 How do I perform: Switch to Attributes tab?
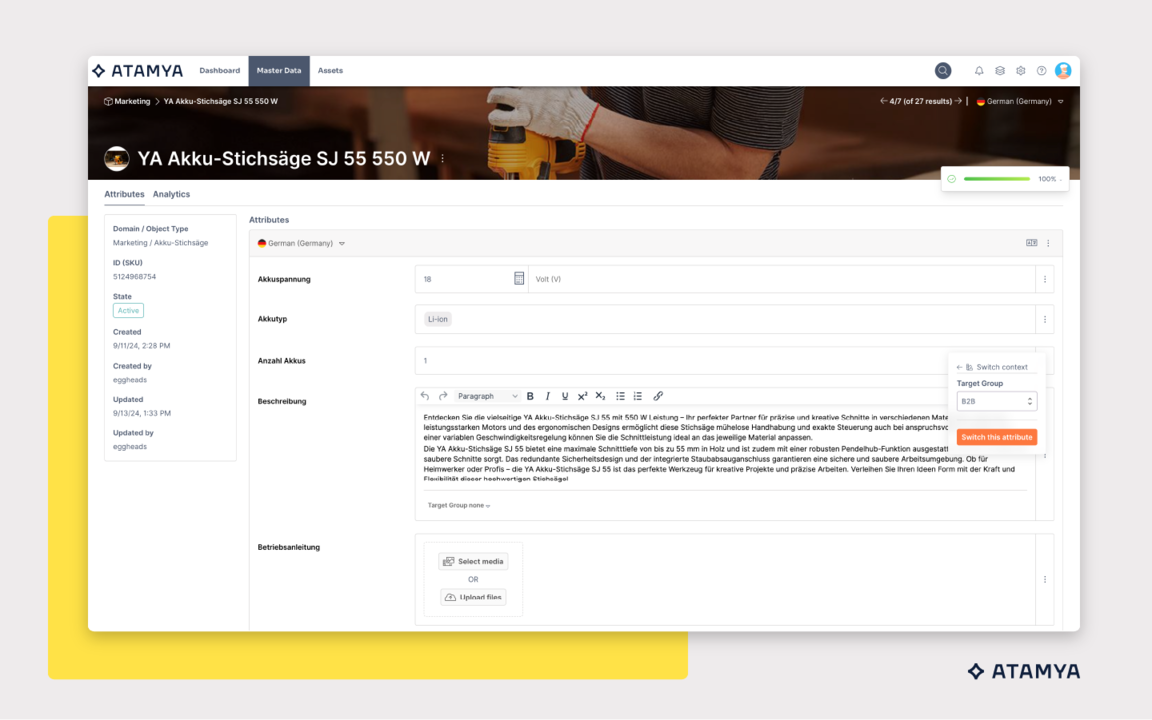(x=124, y=195)
